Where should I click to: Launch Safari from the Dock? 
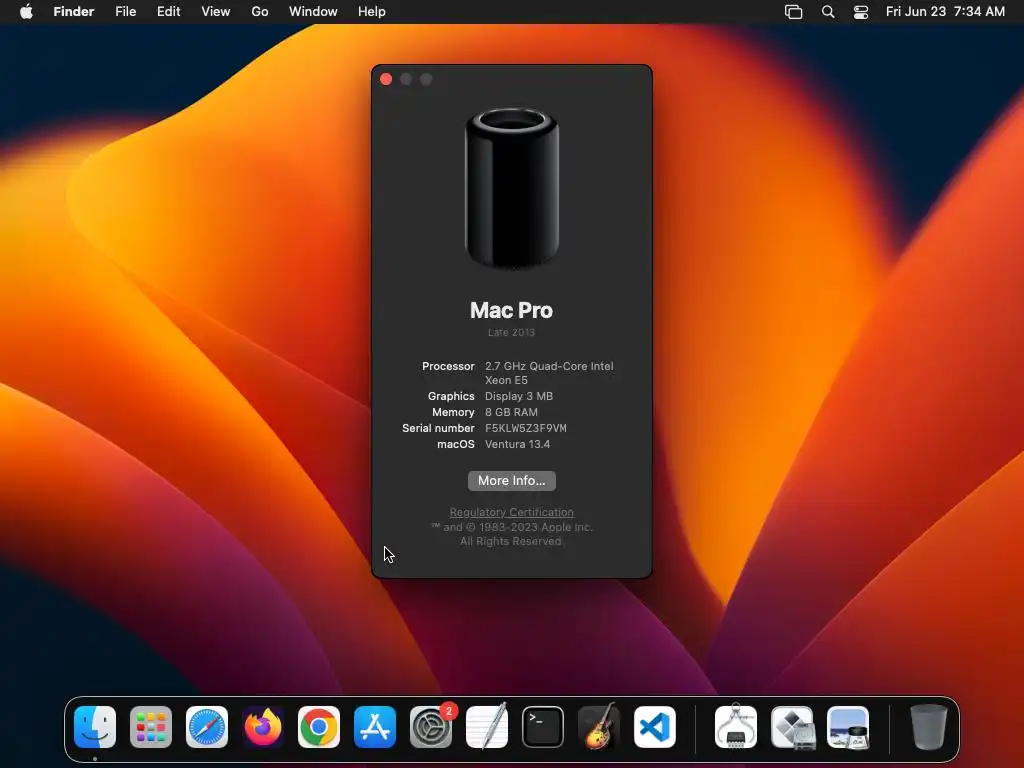[207, 727]
